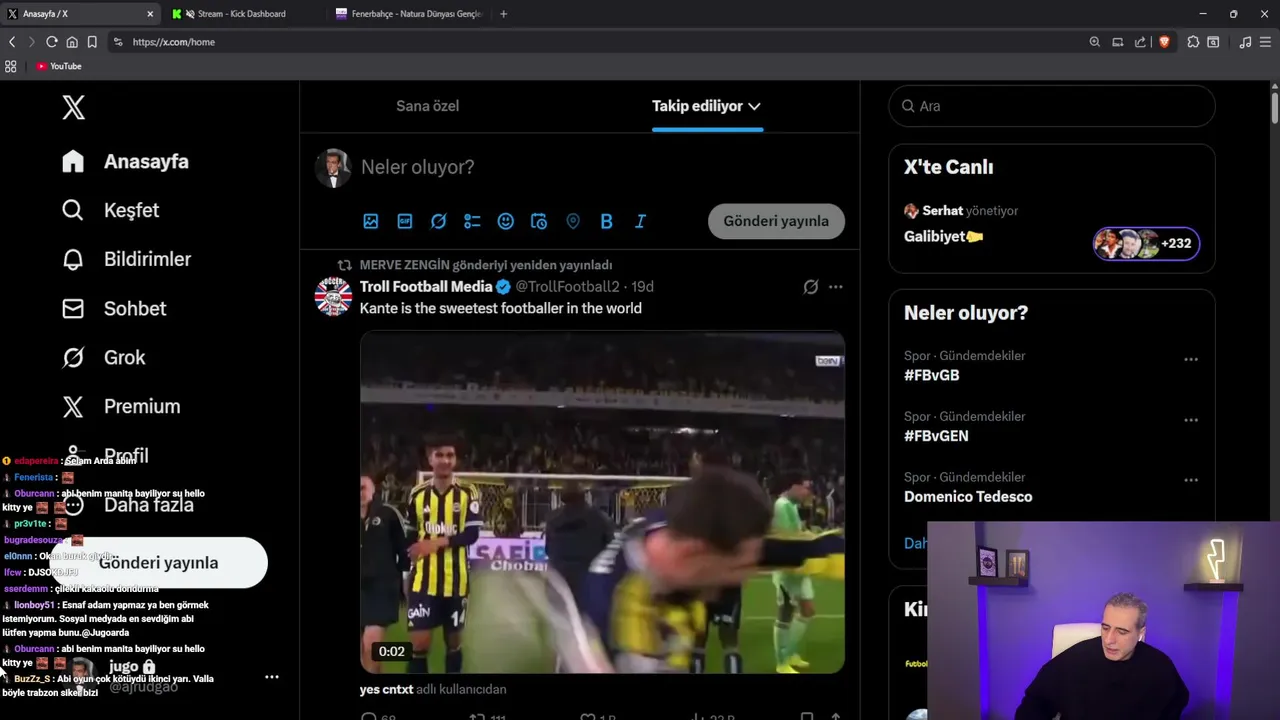Open the Keşfet search icon in sidebar
The image size is (1280, 720).
click(x=73, y=210)
